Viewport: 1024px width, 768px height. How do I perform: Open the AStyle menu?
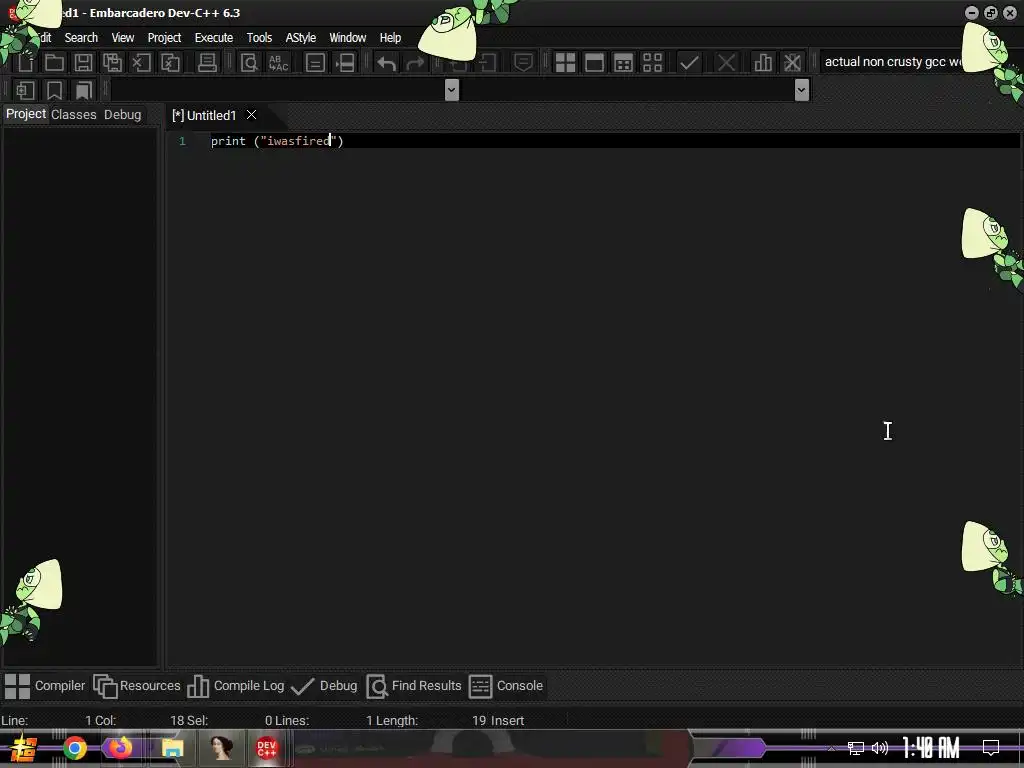pyautogui.click(x=300, y=38)
